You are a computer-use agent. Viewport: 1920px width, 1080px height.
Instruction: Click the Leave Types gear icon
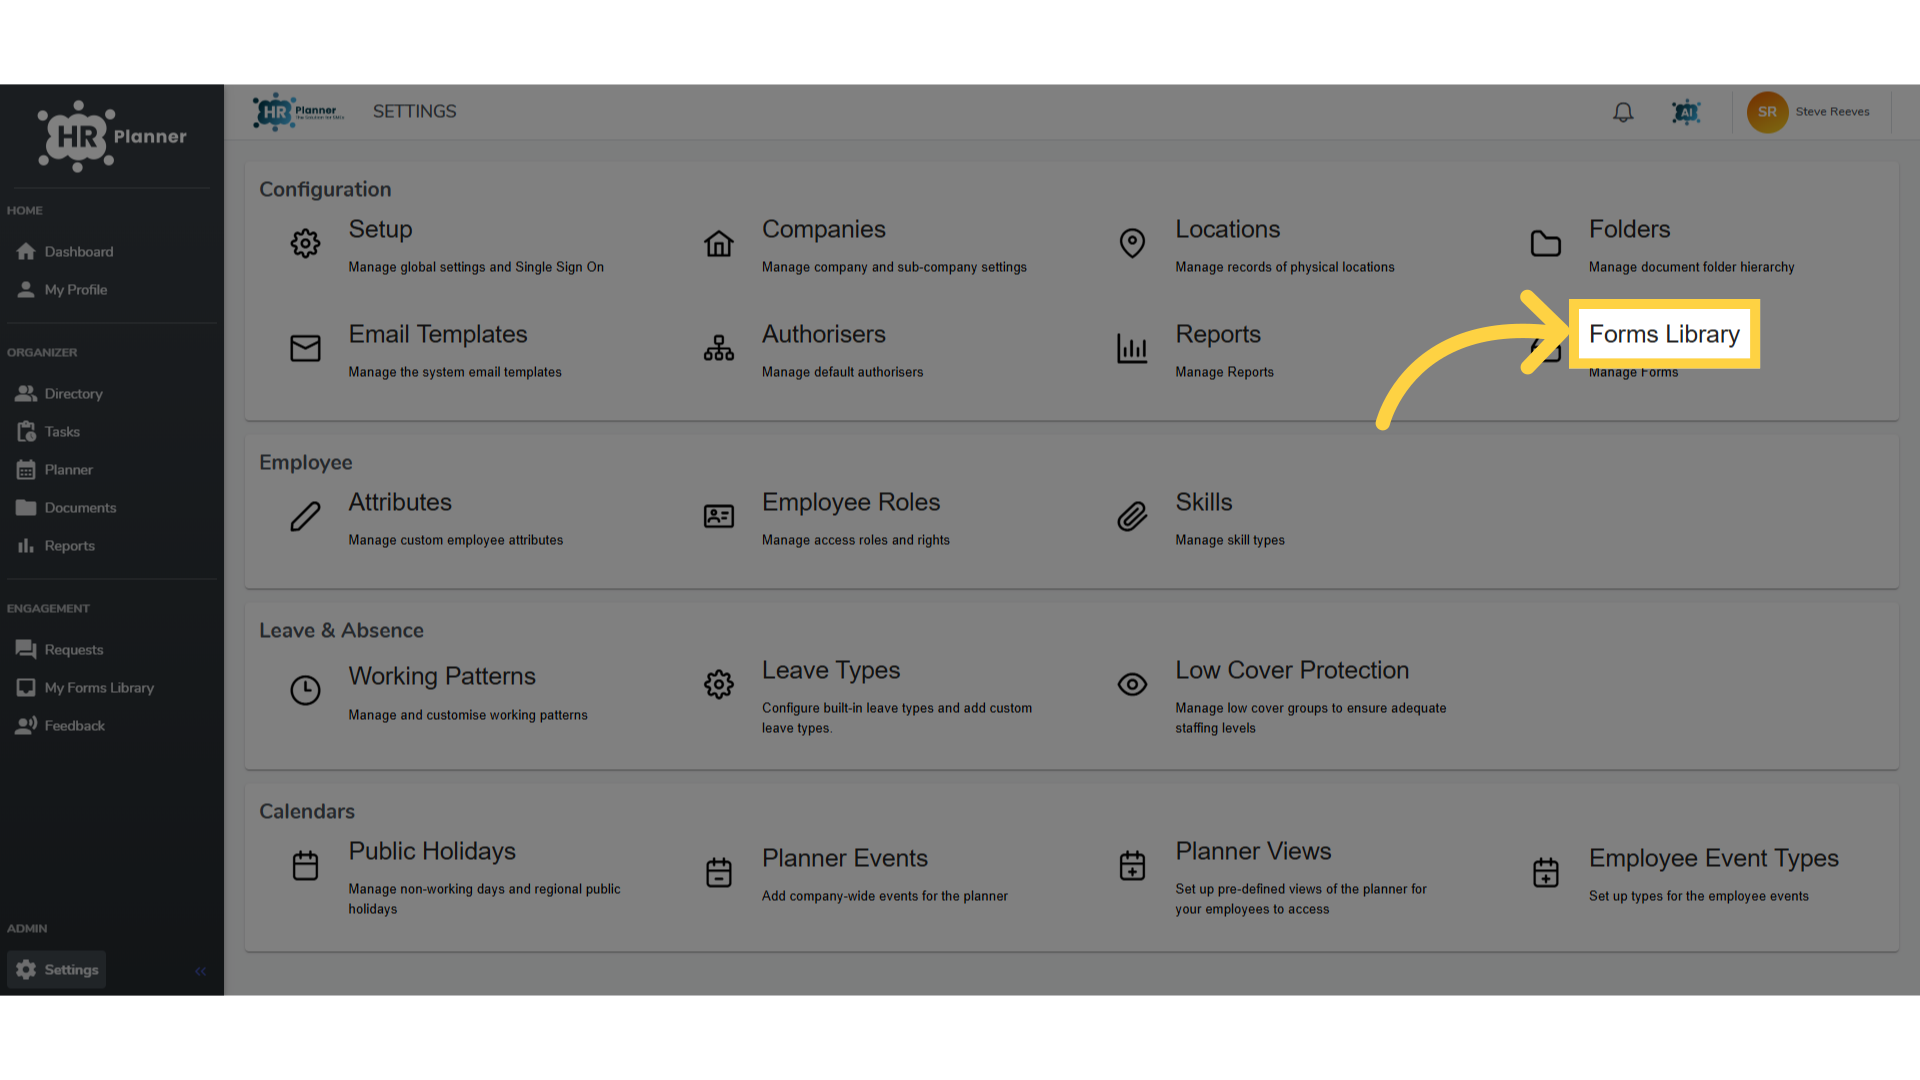click(x=719, y=684)
